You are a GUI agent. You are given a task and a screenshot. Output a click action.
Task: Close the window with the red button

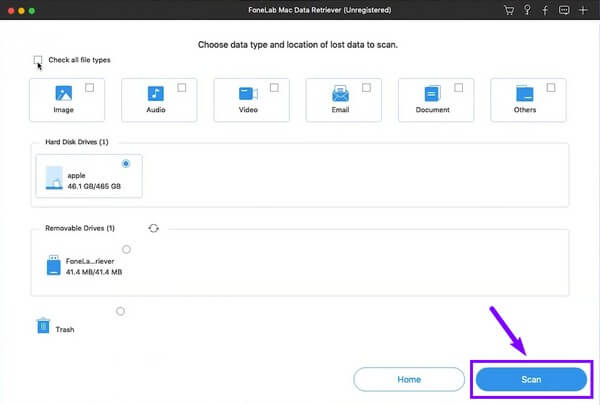(x=11, y=11)
